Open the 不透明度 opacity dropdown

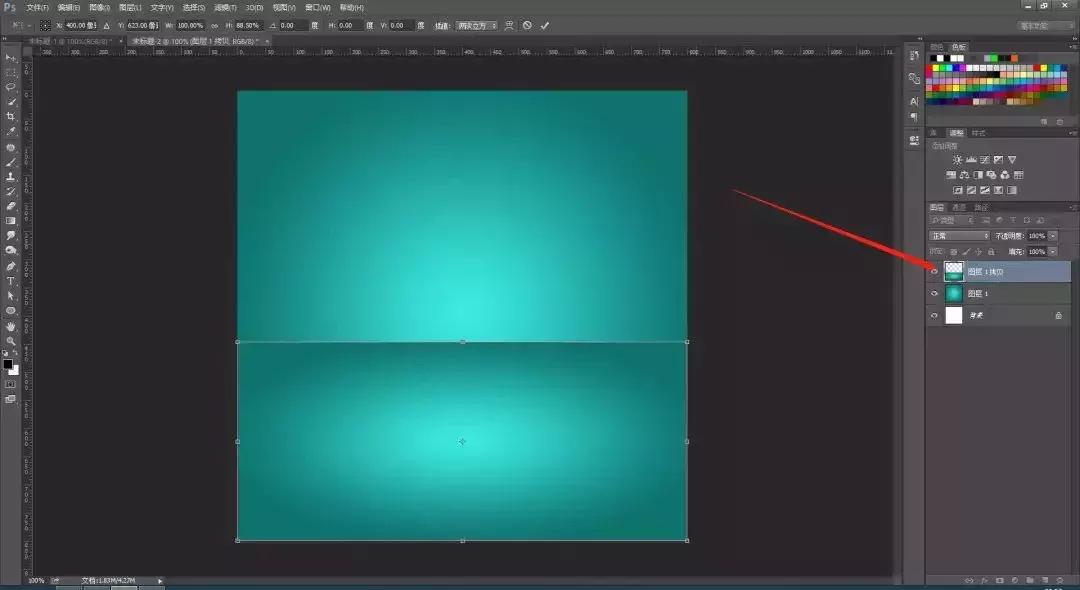pyautogui.click(x=1050, y=235)
